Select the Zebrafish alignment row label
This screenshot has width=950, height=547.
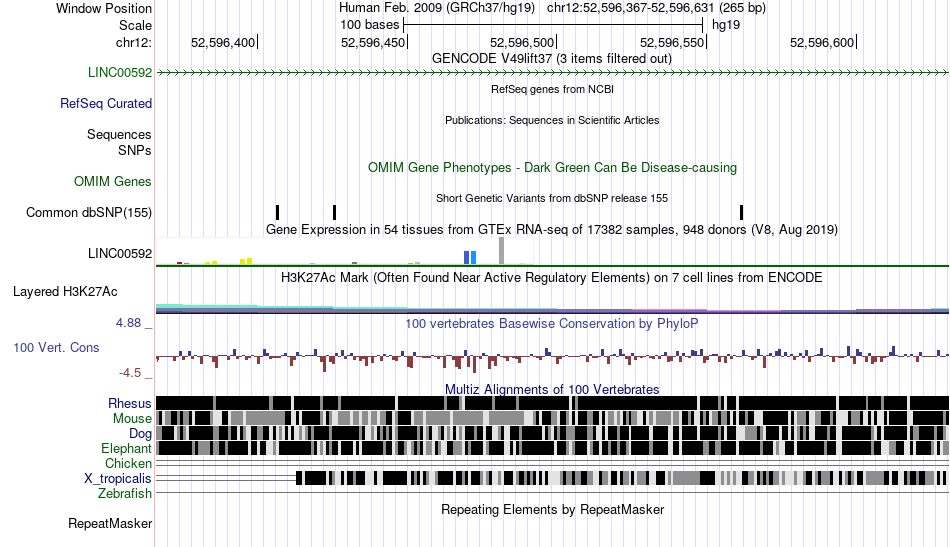(x=125, y=494)
